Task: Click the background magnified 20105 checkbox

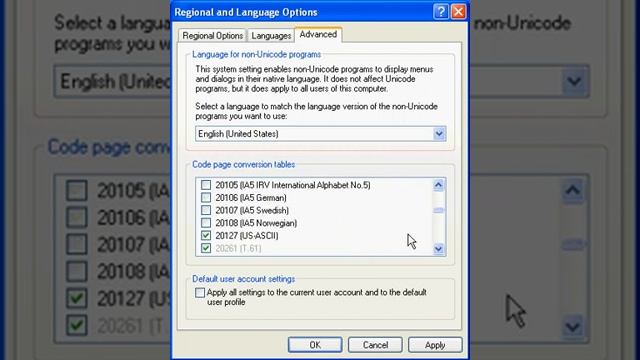Action: click(76, 190)
